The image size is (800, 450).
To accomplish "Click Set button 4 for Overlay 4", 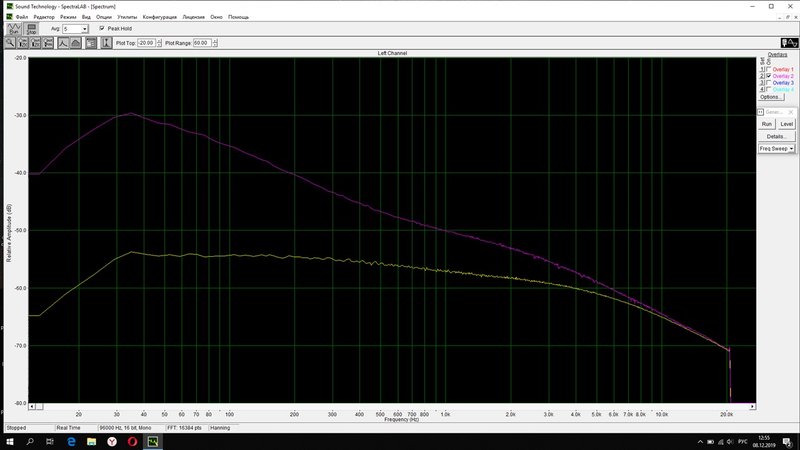I will click(x=762, y=89).
